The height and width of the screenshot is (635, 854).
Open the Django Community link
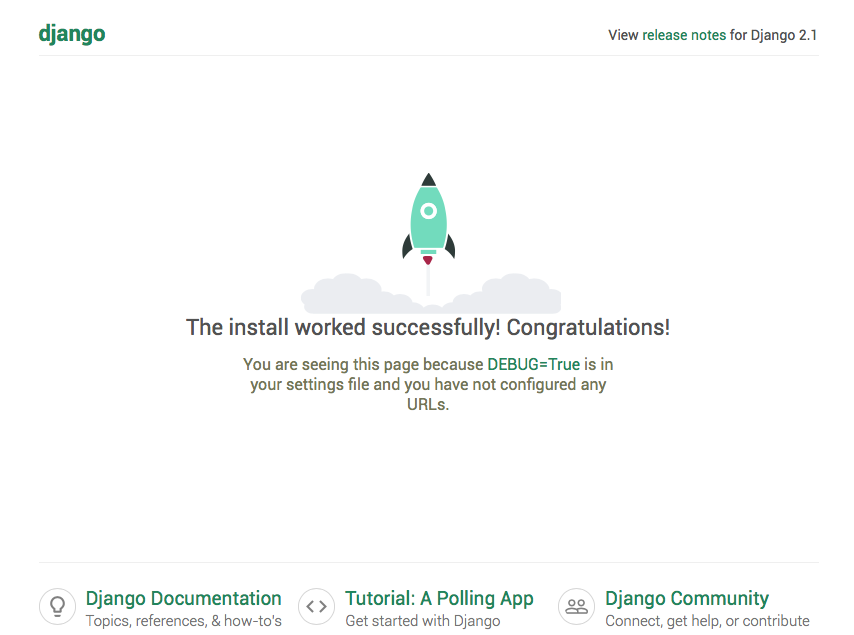(x=686, y=598)
